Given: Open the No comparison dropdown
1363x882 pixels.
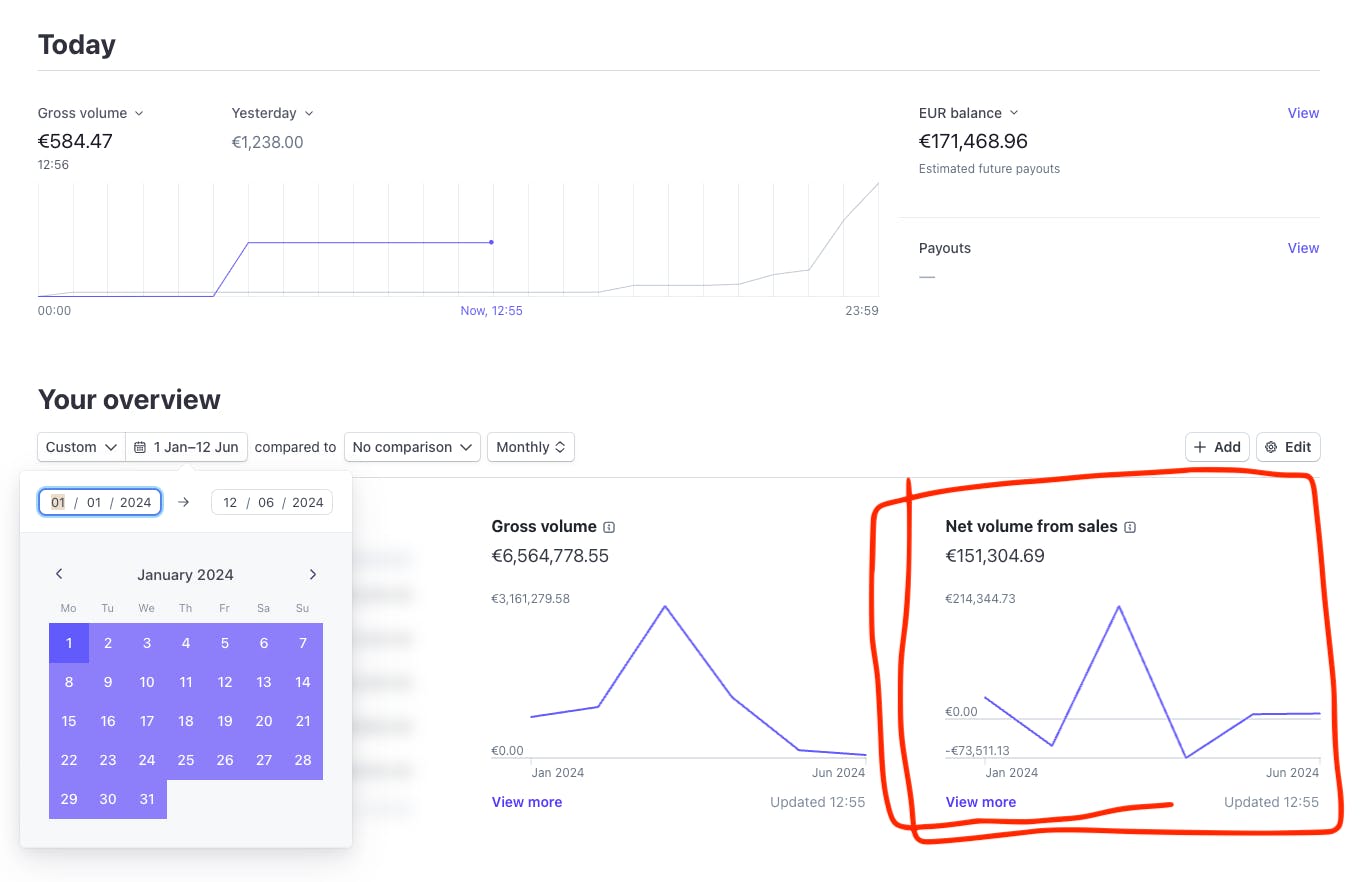Looking at the screenshot, I should pyautogui.click(x=411, y=447).
